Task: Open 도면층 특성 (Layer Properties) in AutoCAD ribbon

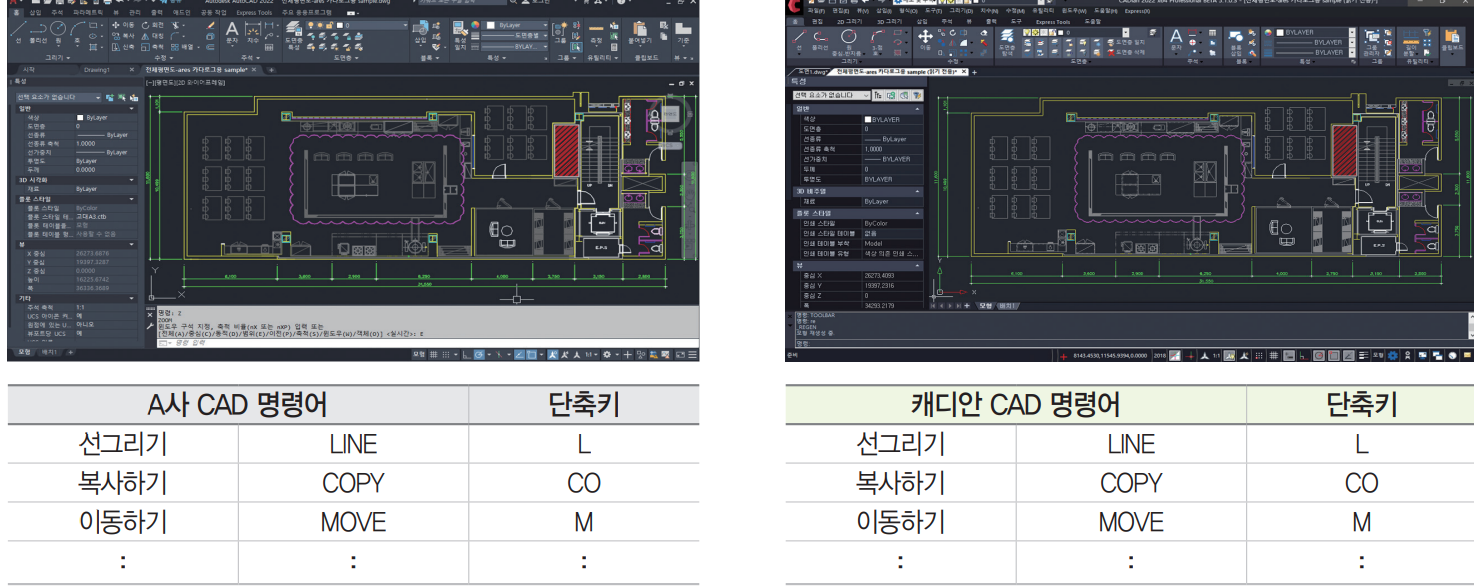Action: (293, 35)
